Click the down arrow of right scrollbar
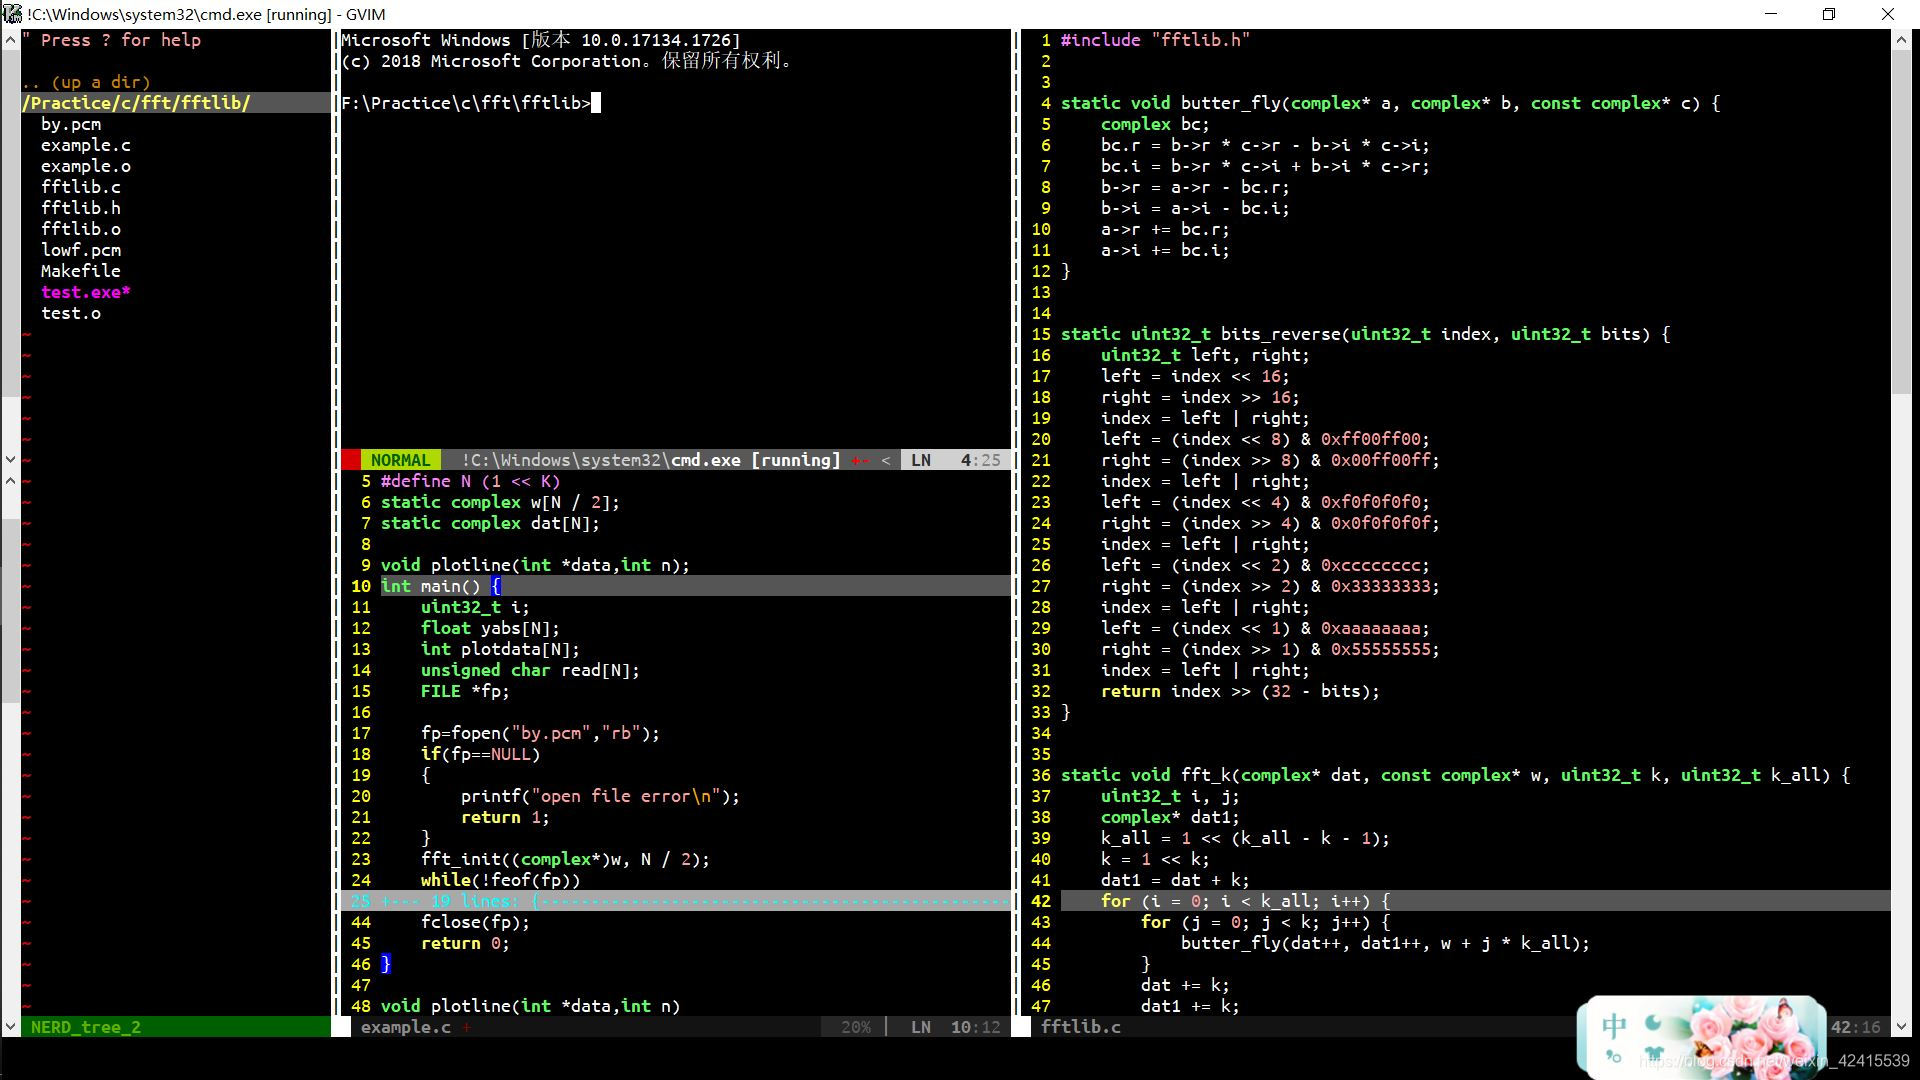This screenshot has width=1920, height=1080. point(1901,1026)
